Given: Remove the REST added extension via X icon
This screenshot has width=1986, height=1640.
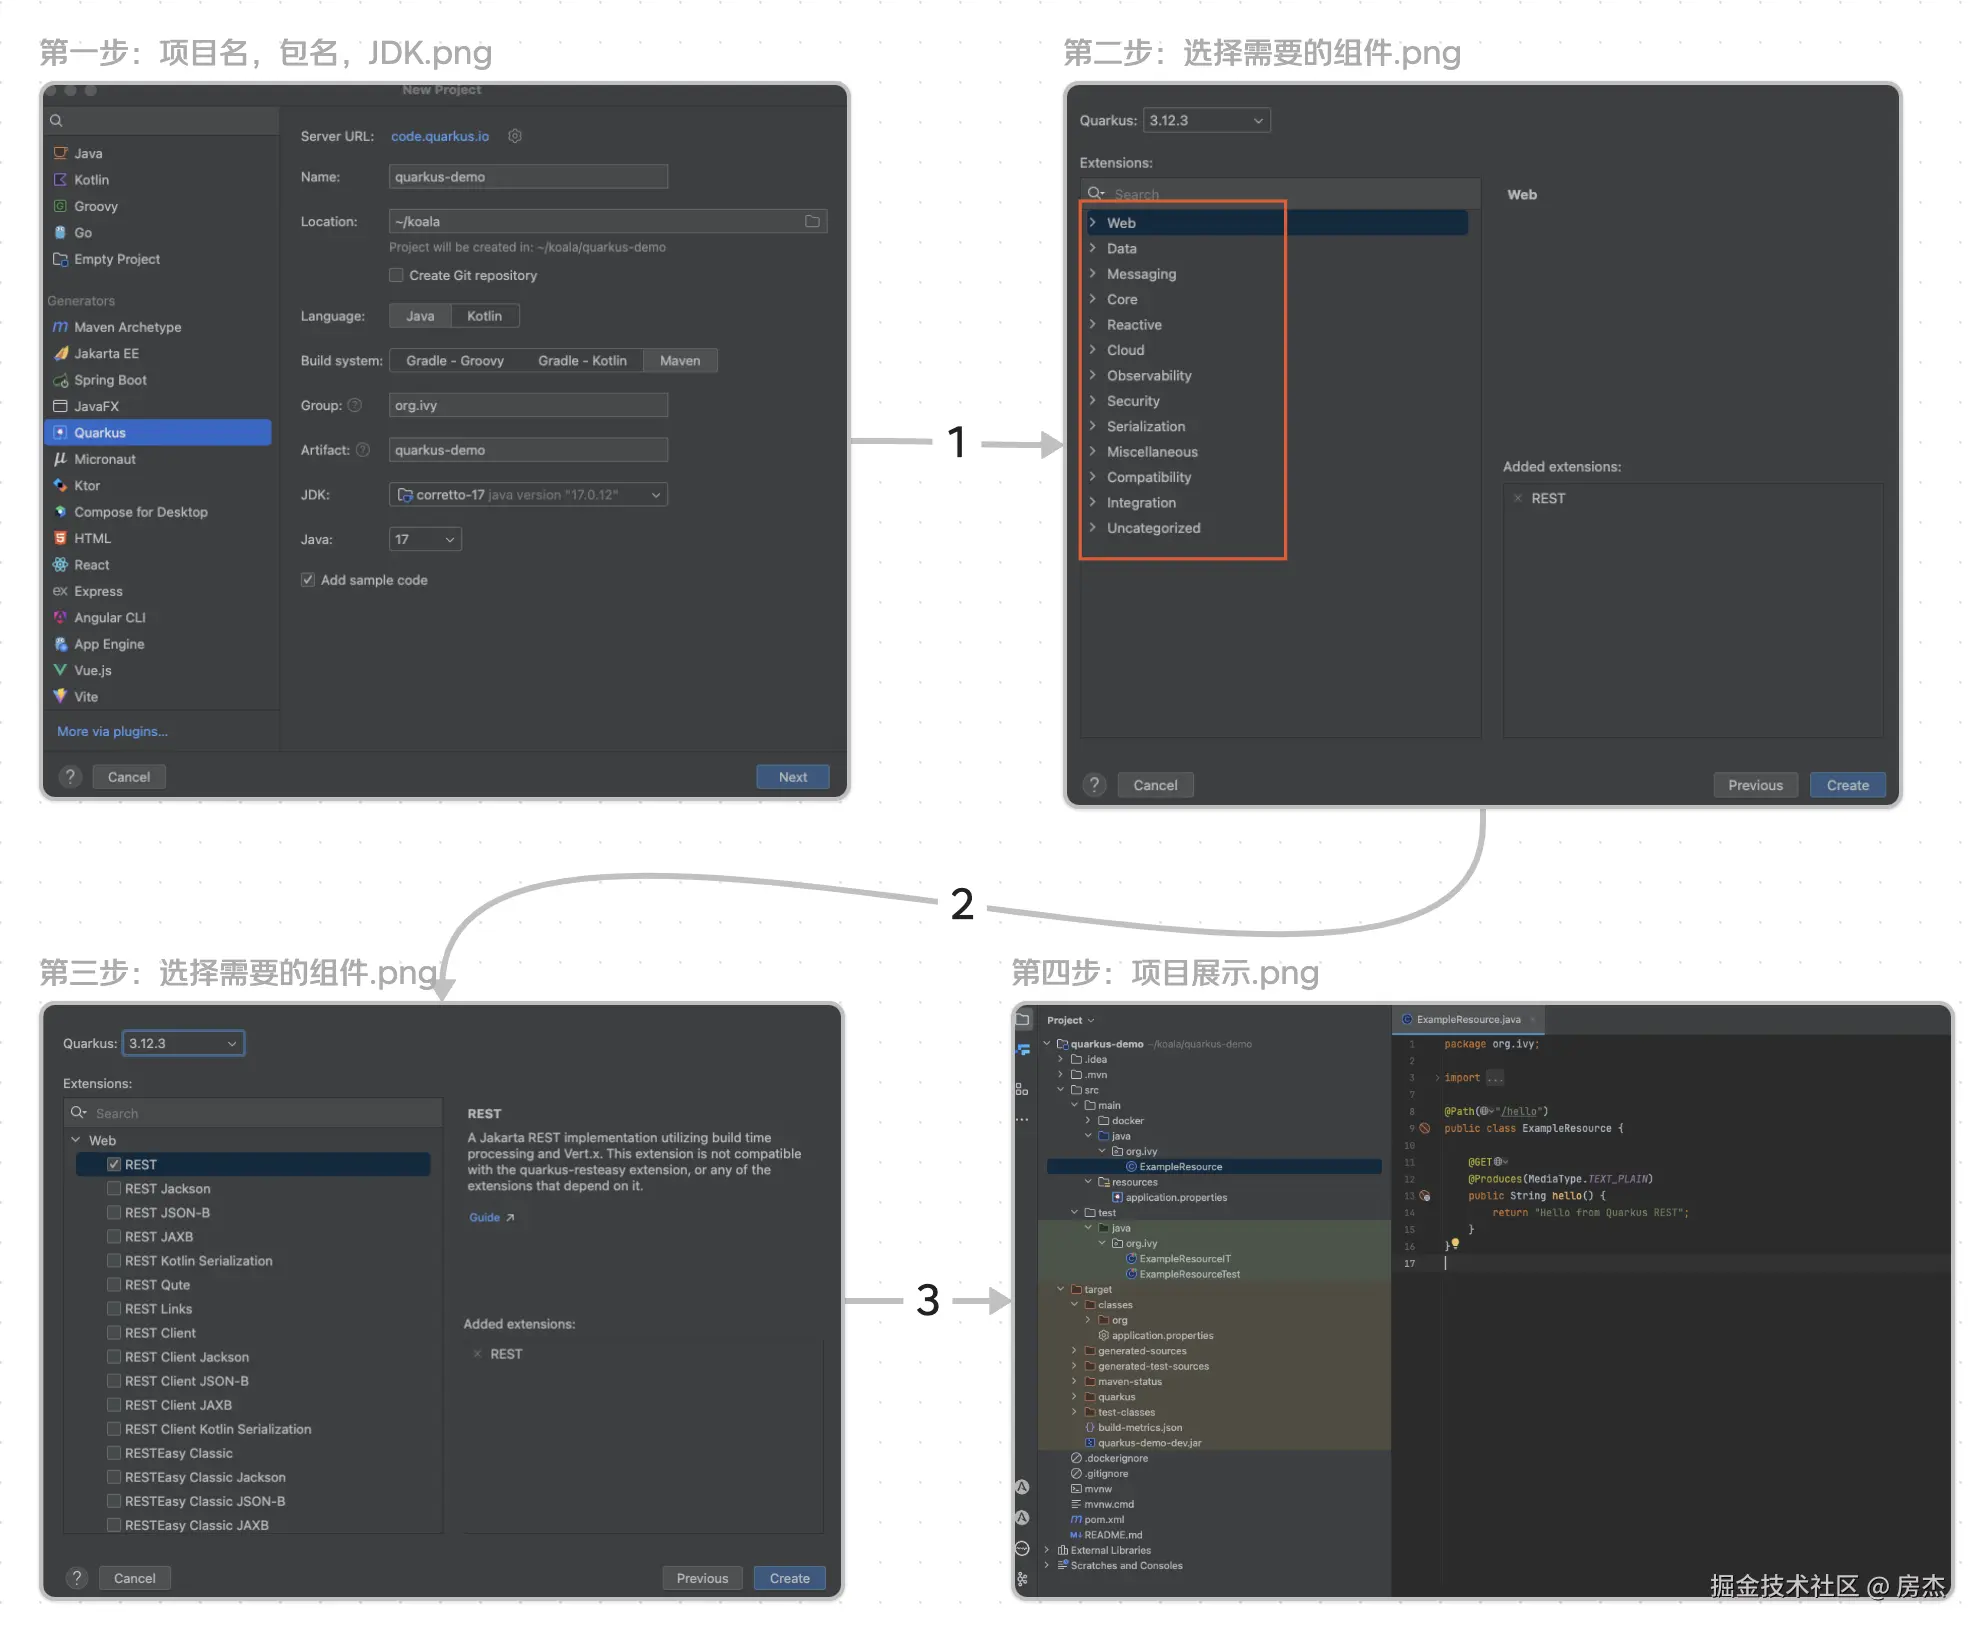Looking at the screenshot, I should pyautogui.click(x=1518, y=498).
